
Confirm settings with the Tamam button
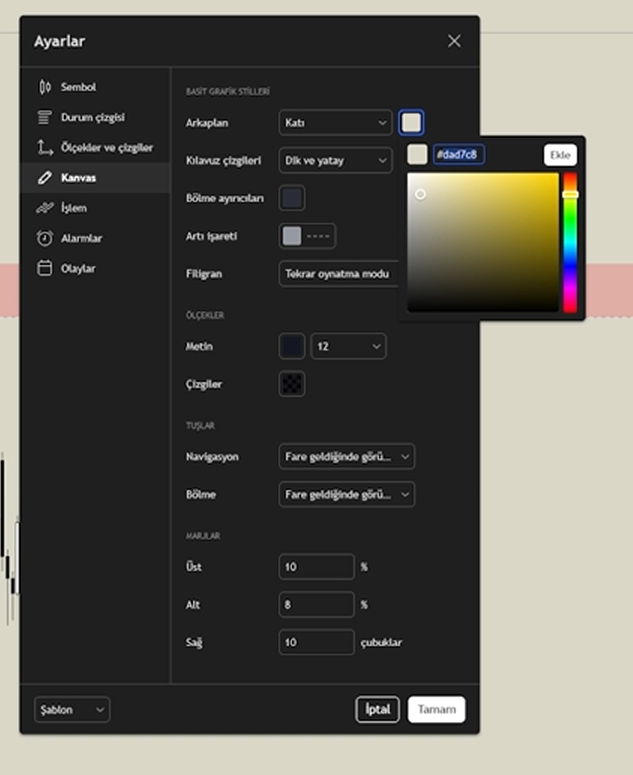coord(436,710)
